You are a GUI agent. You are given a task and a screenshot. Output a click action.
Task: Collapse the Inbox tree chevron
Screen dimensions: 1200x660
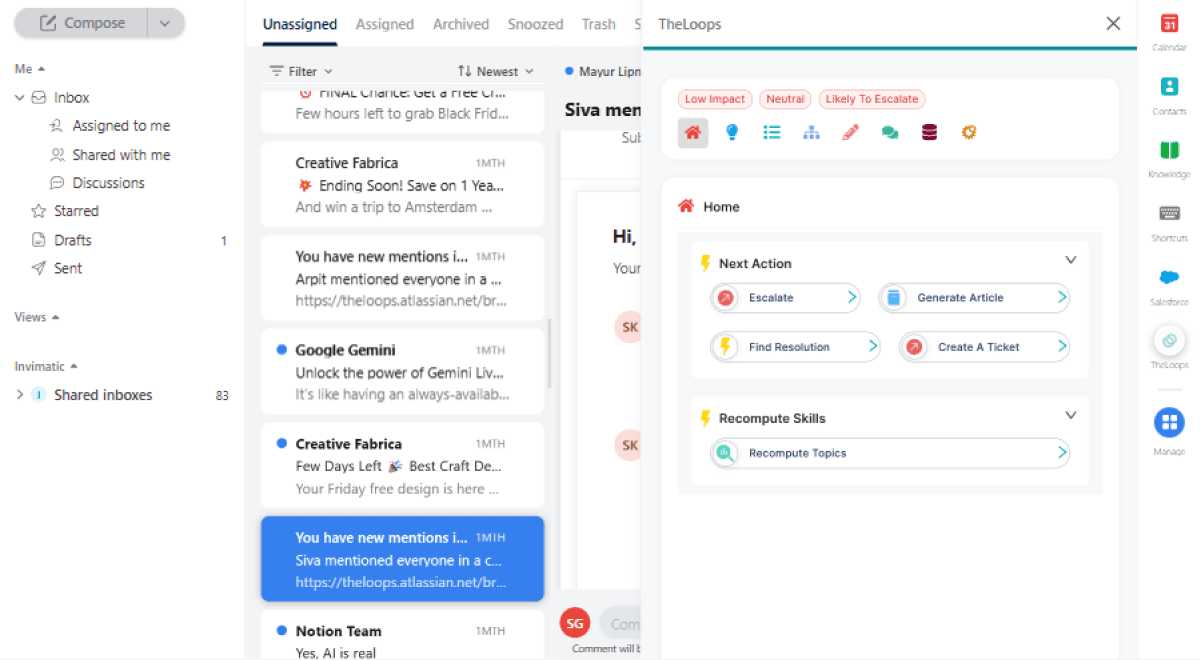19,98
